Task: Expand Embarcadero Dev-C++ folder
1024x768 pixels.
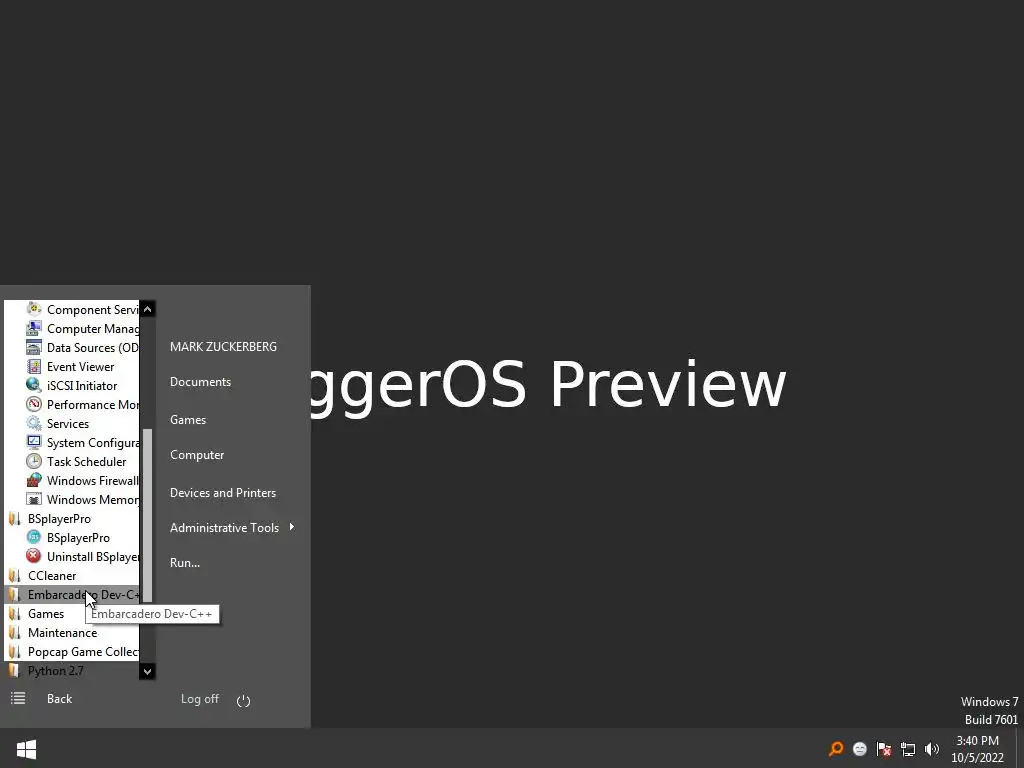Action: point(72,594)
